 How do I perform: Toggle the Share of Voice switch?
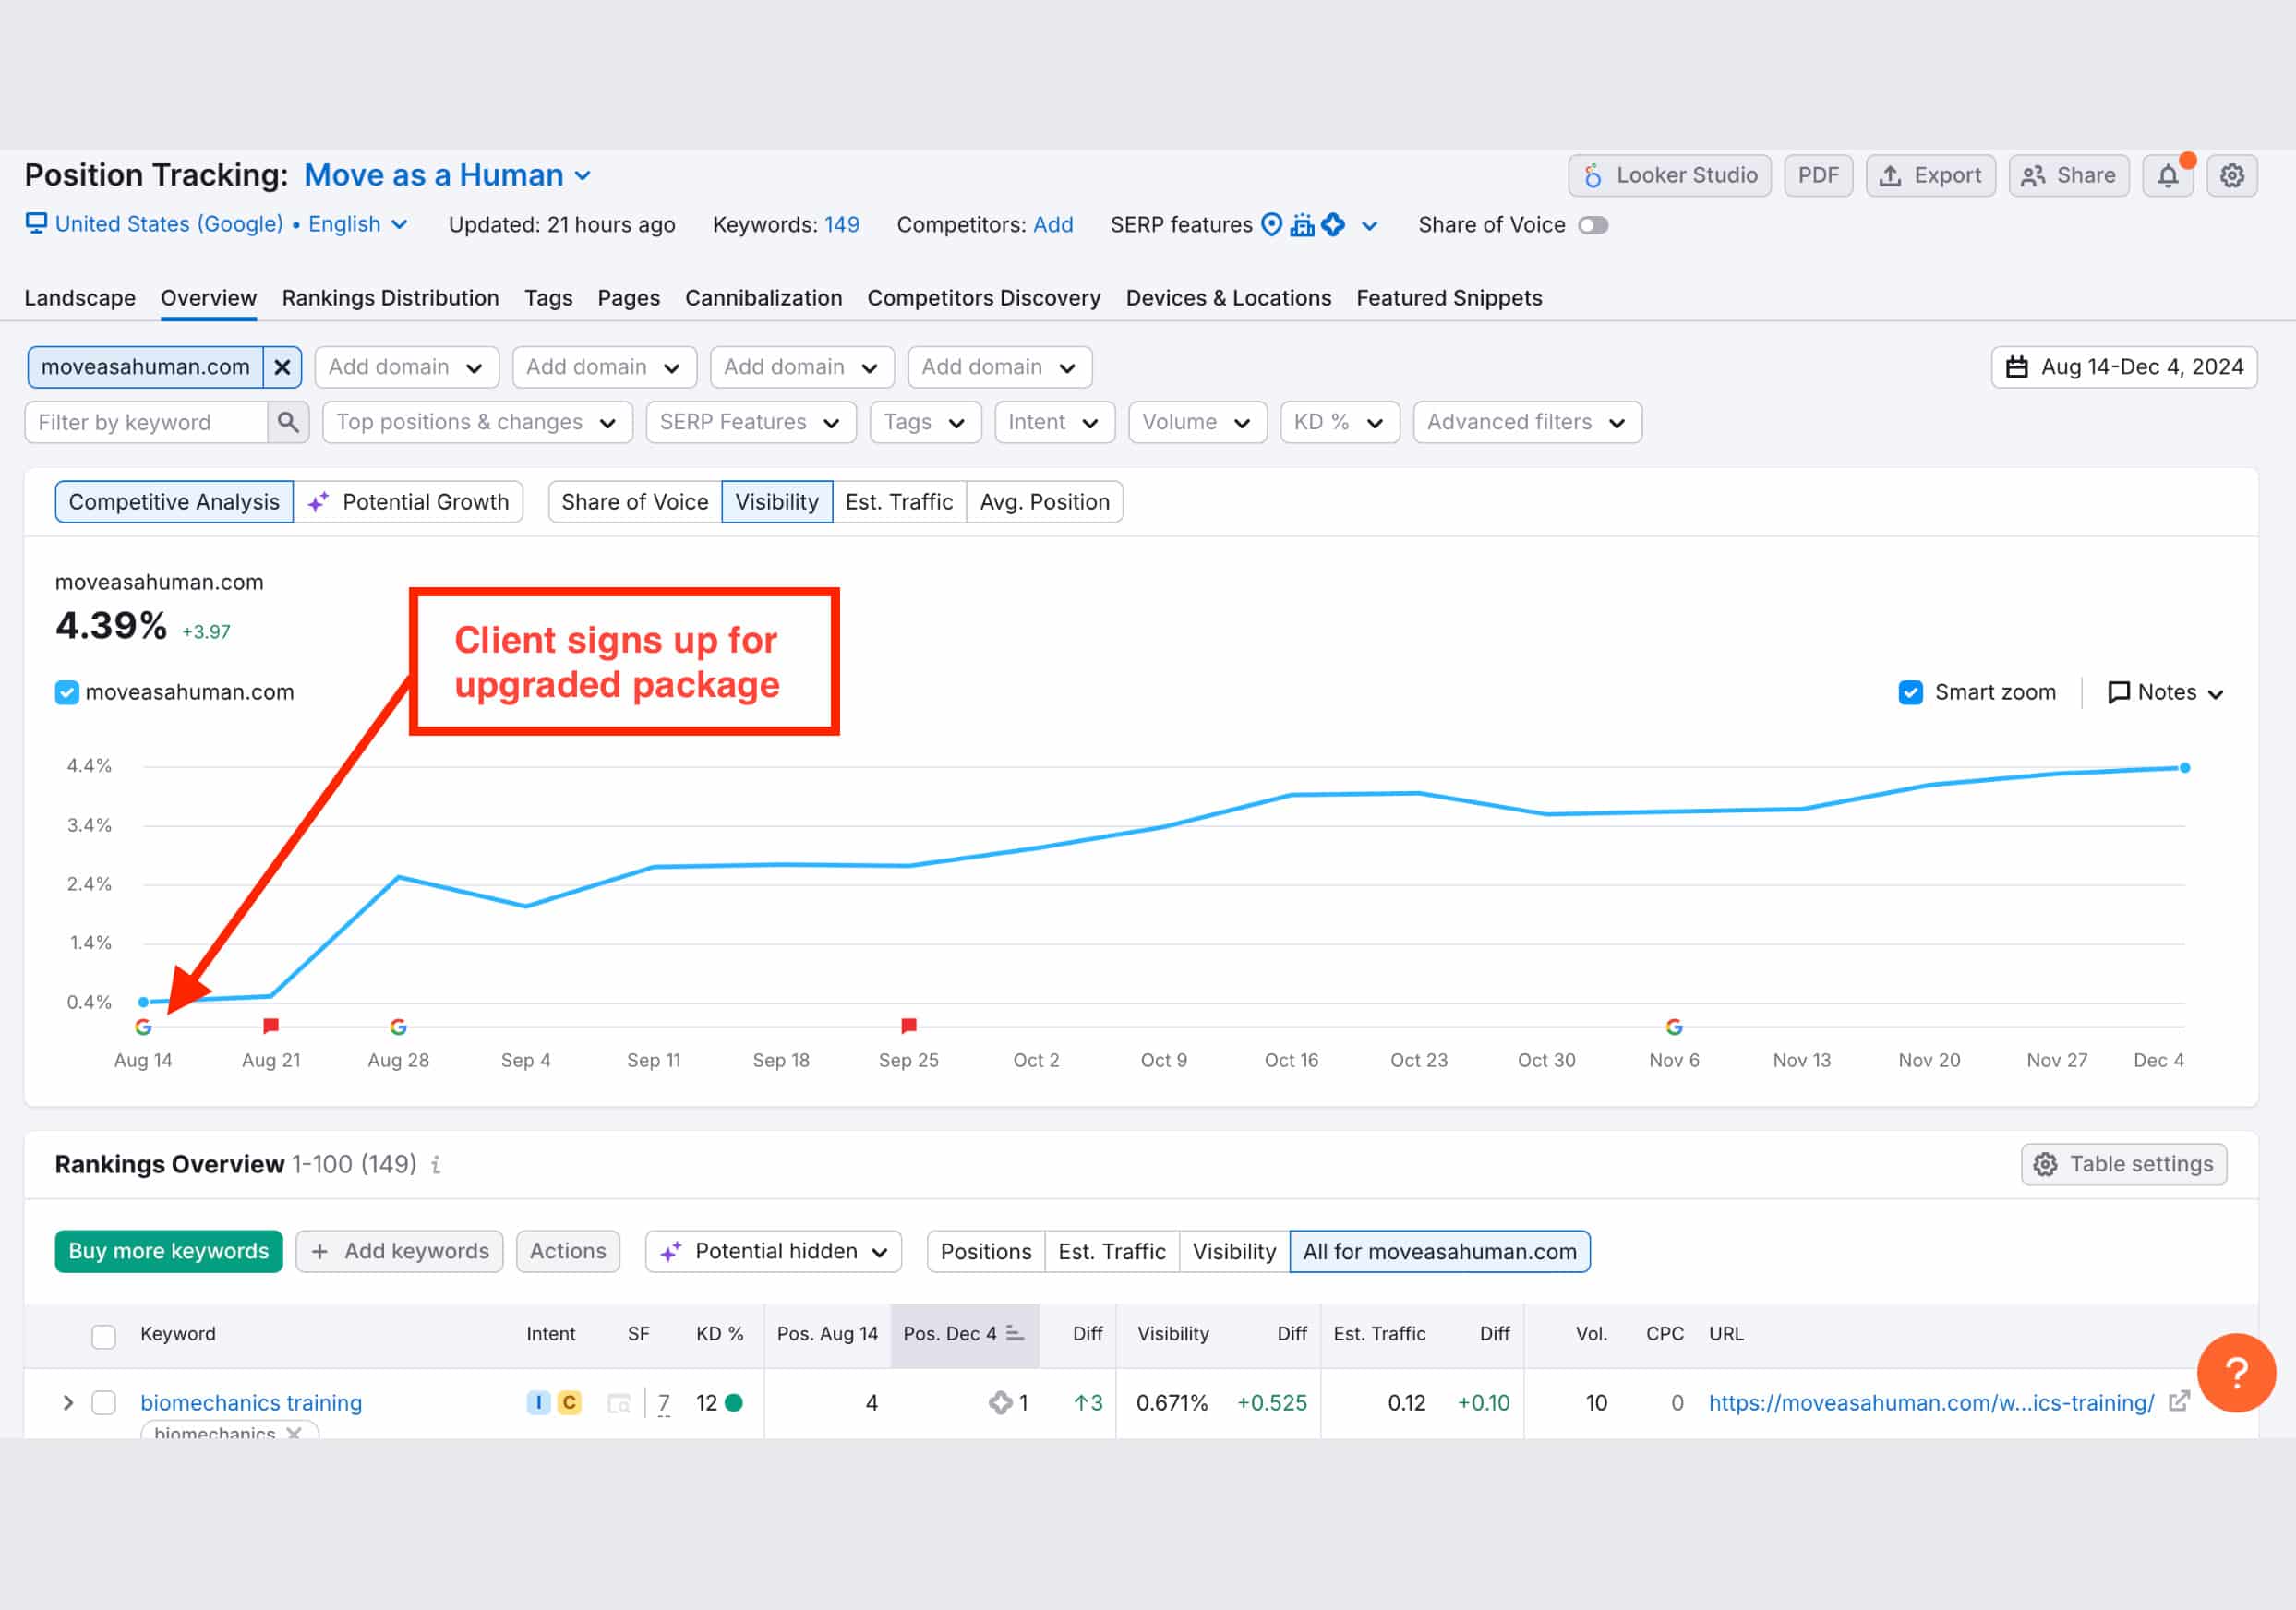coord(1592,225)
